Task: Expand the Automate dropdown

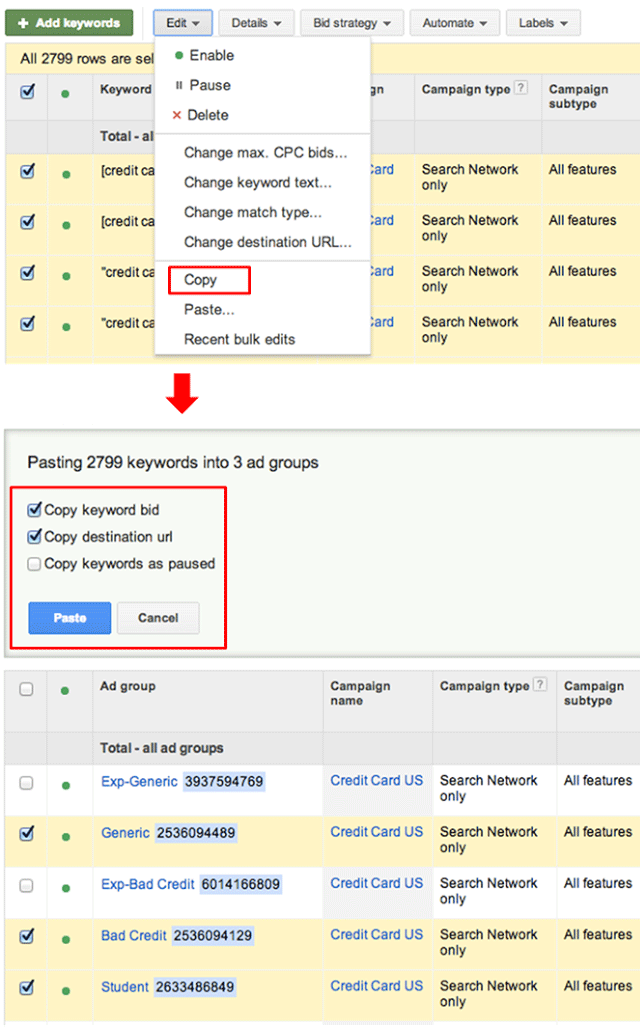Action: coord(455,22)
